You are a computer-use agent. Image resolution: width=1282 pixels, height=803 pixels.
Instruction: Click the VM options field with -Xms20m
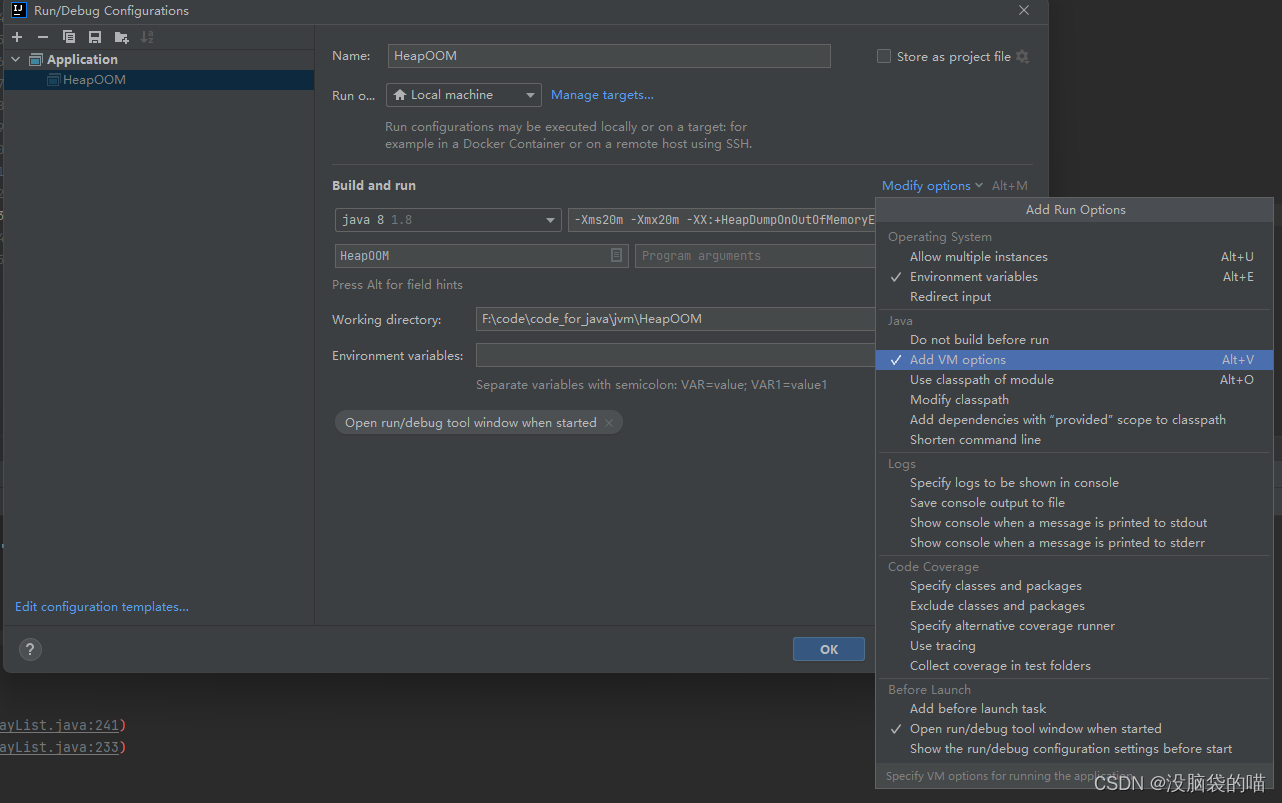click(722, 220)
